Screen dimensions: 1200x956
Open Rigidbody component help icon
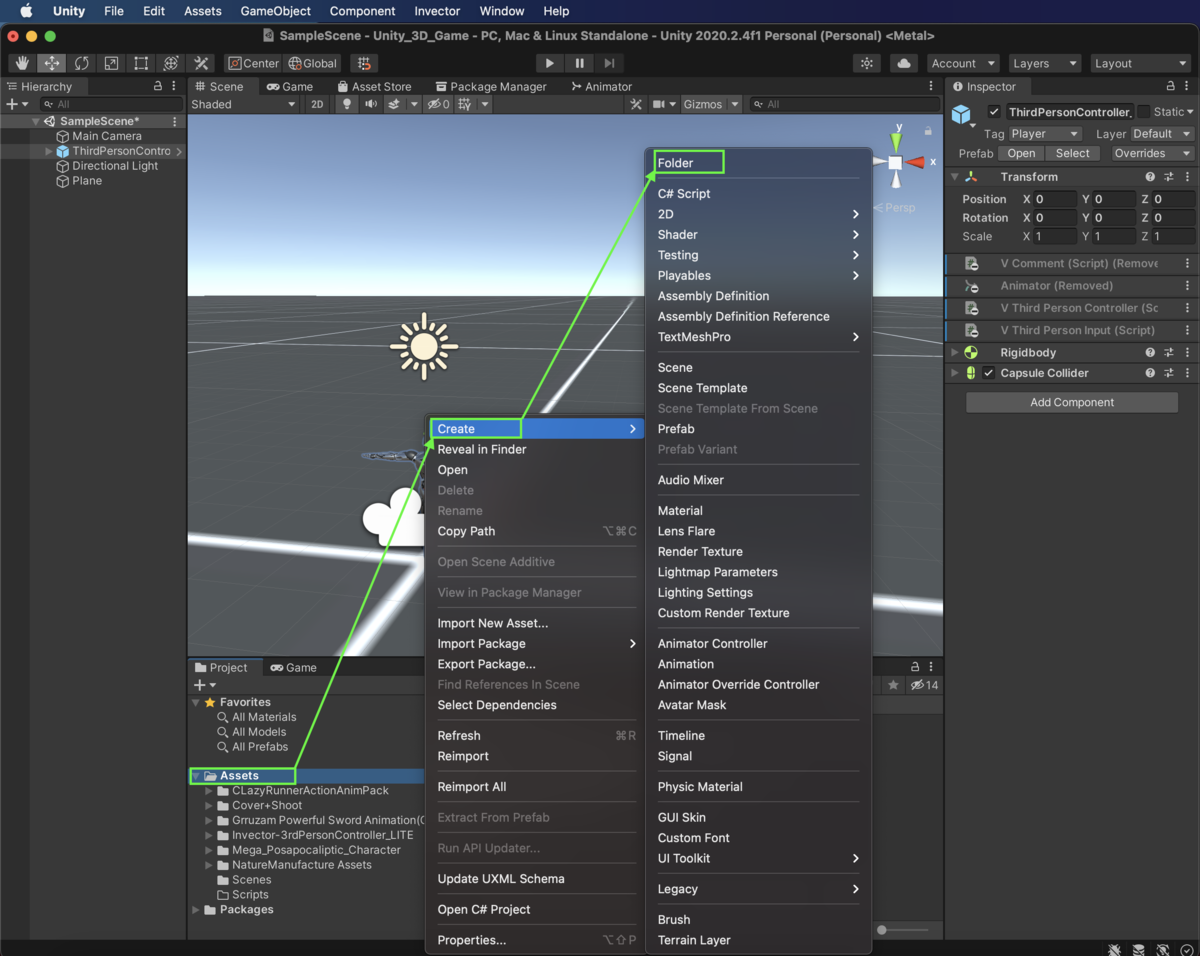pyautogui.click(x=1150, y=352)
